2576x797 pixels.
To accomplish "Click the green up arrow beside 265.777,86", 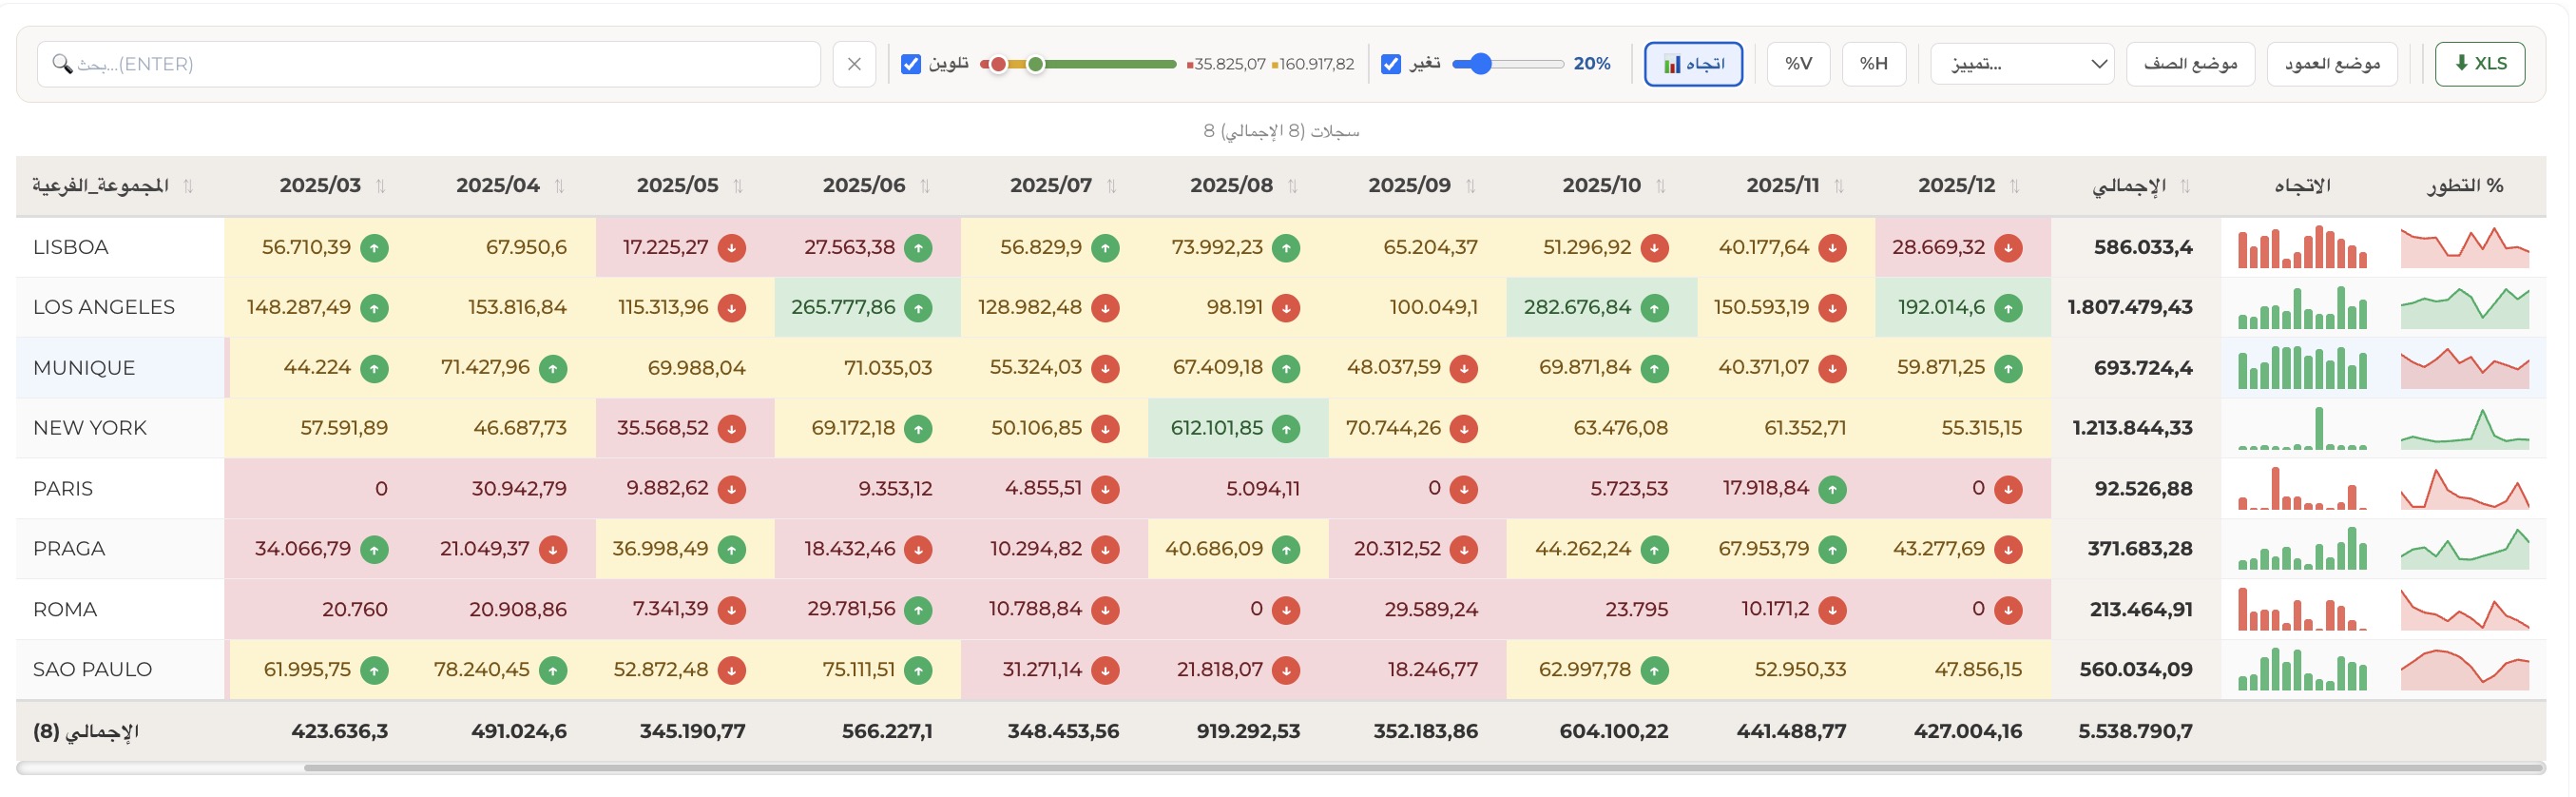I will (918, 308).
